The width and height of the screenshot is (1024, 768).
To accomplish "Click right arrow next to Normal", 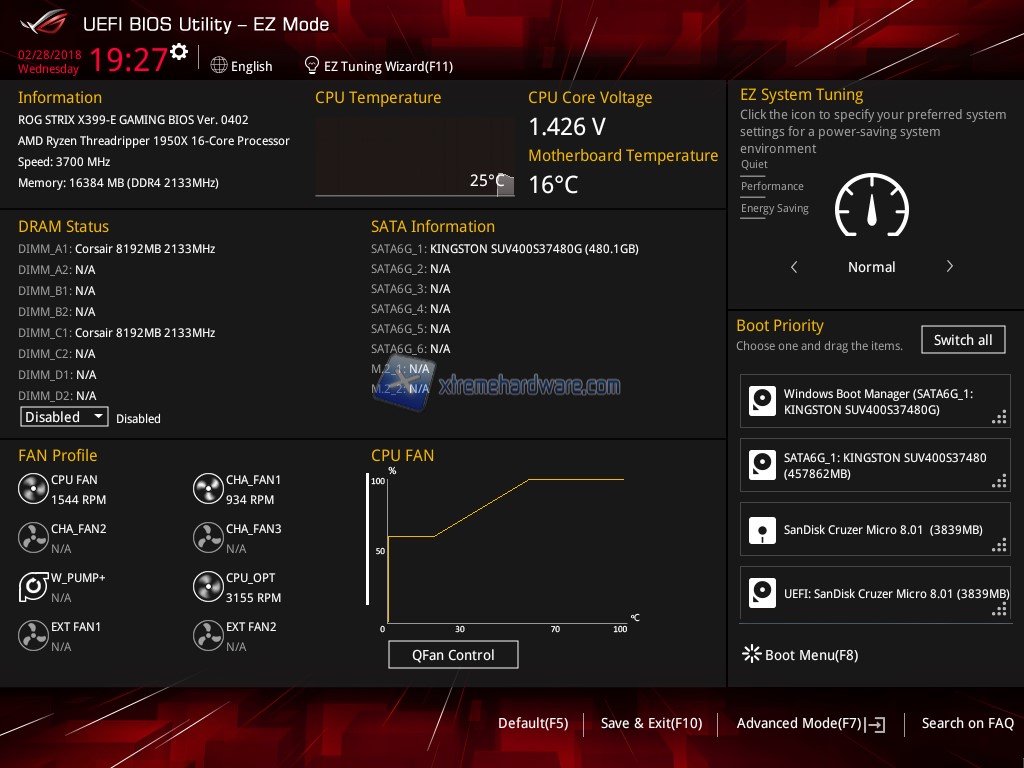I will click(x=949, y=267).
